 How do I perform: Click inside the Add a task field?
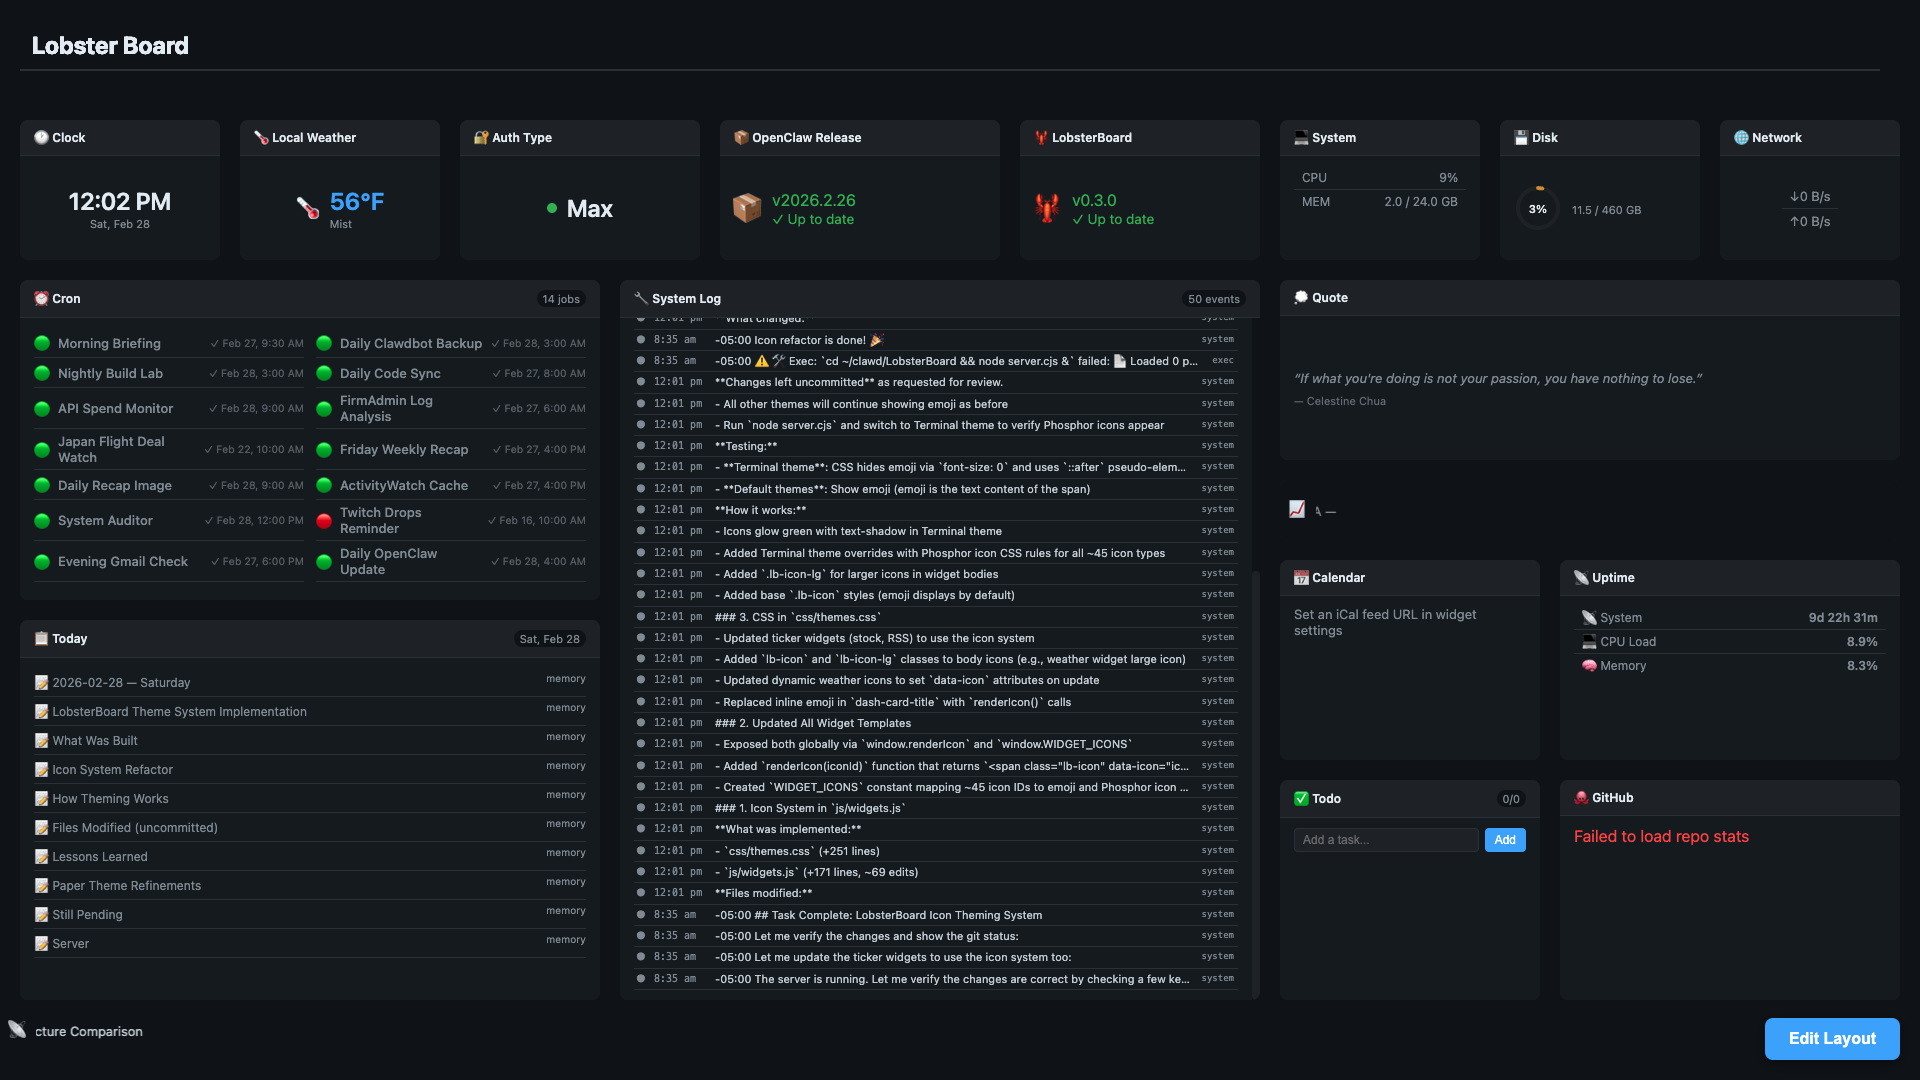pos(1386,840)
